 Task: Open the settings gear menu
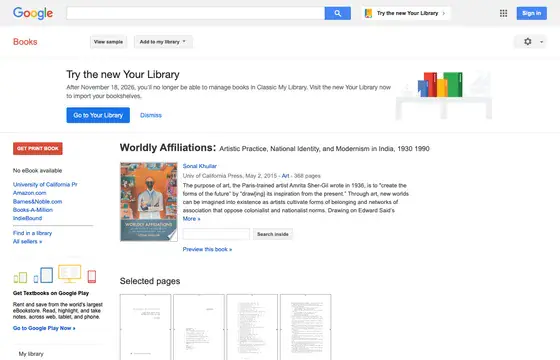(x=528, y=42)
